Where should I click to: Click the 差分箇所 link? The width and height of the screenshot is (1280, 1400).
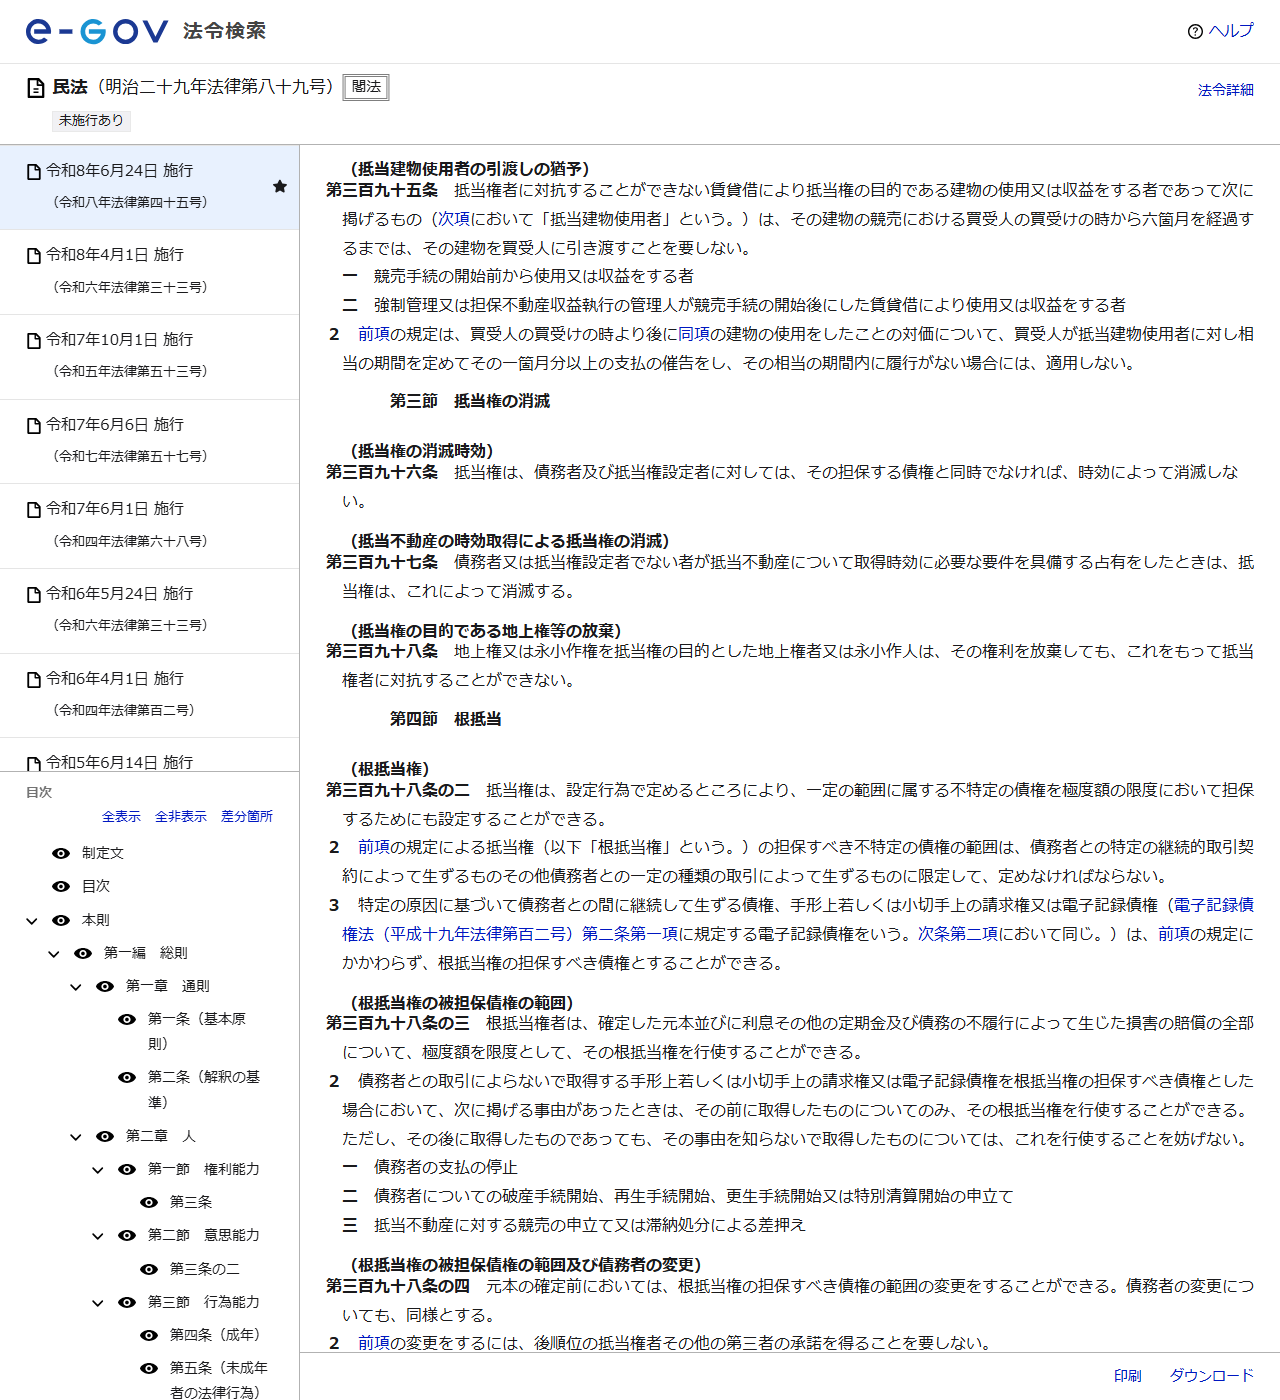pos(247,817)
